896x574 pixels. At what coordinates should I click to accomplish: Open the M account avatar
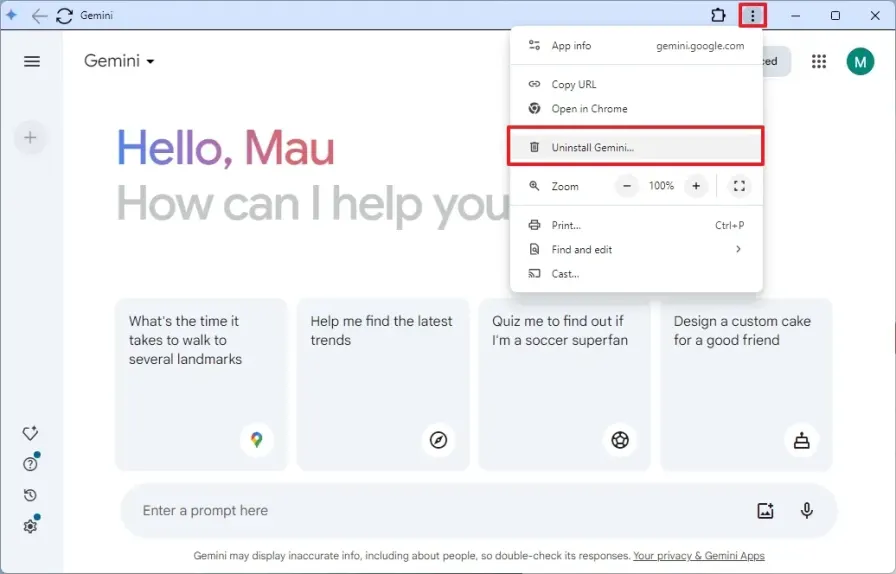tap(860, 61)
